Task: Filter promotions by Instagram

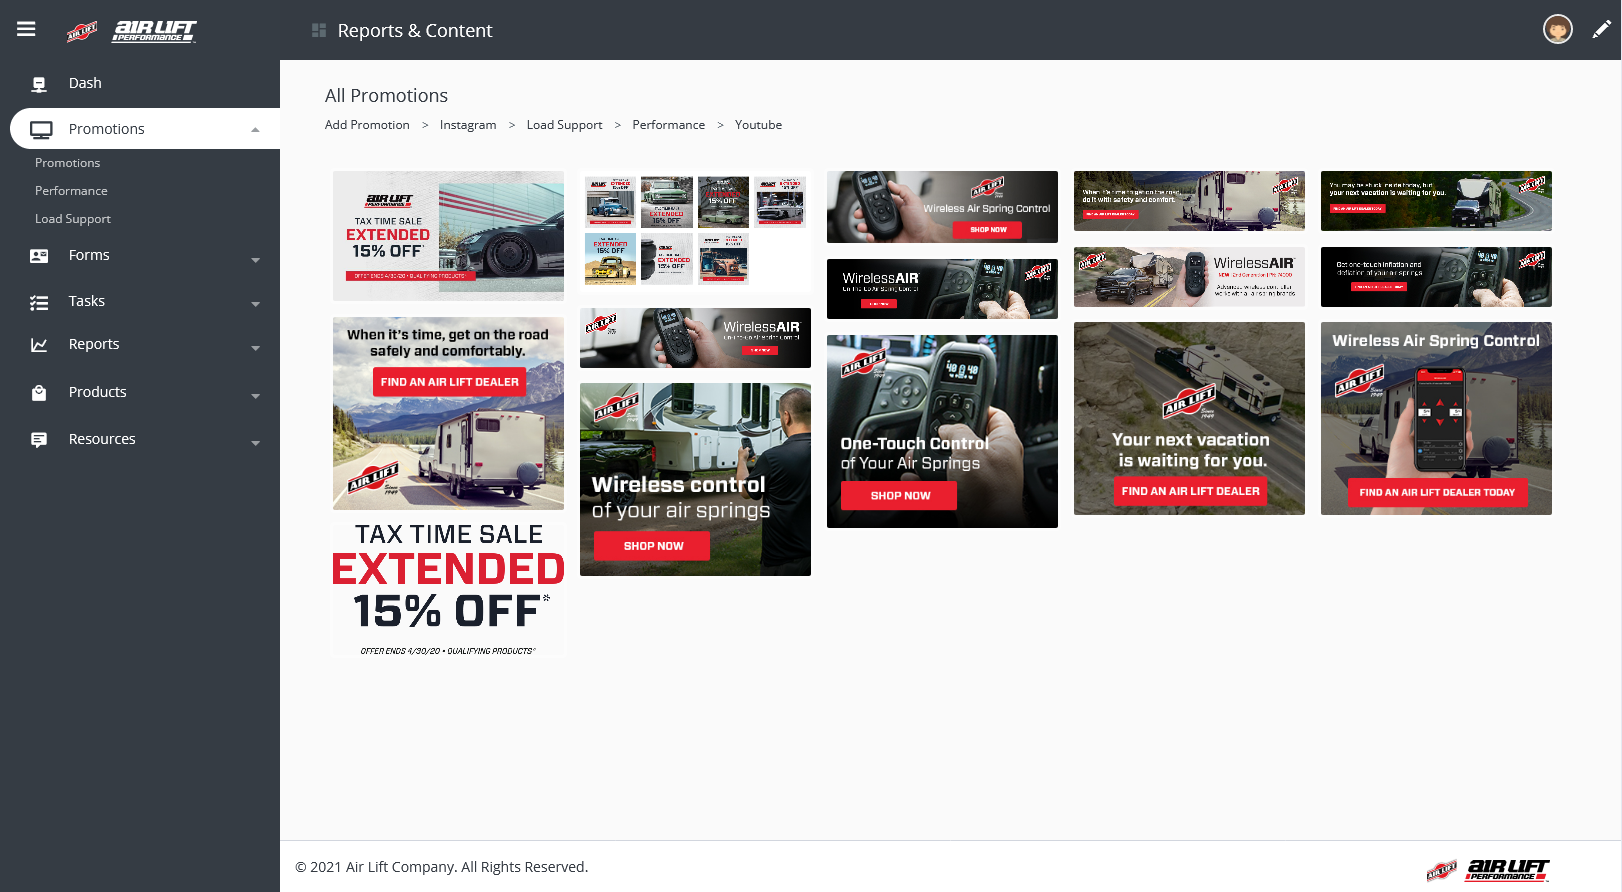Action: 468,125
